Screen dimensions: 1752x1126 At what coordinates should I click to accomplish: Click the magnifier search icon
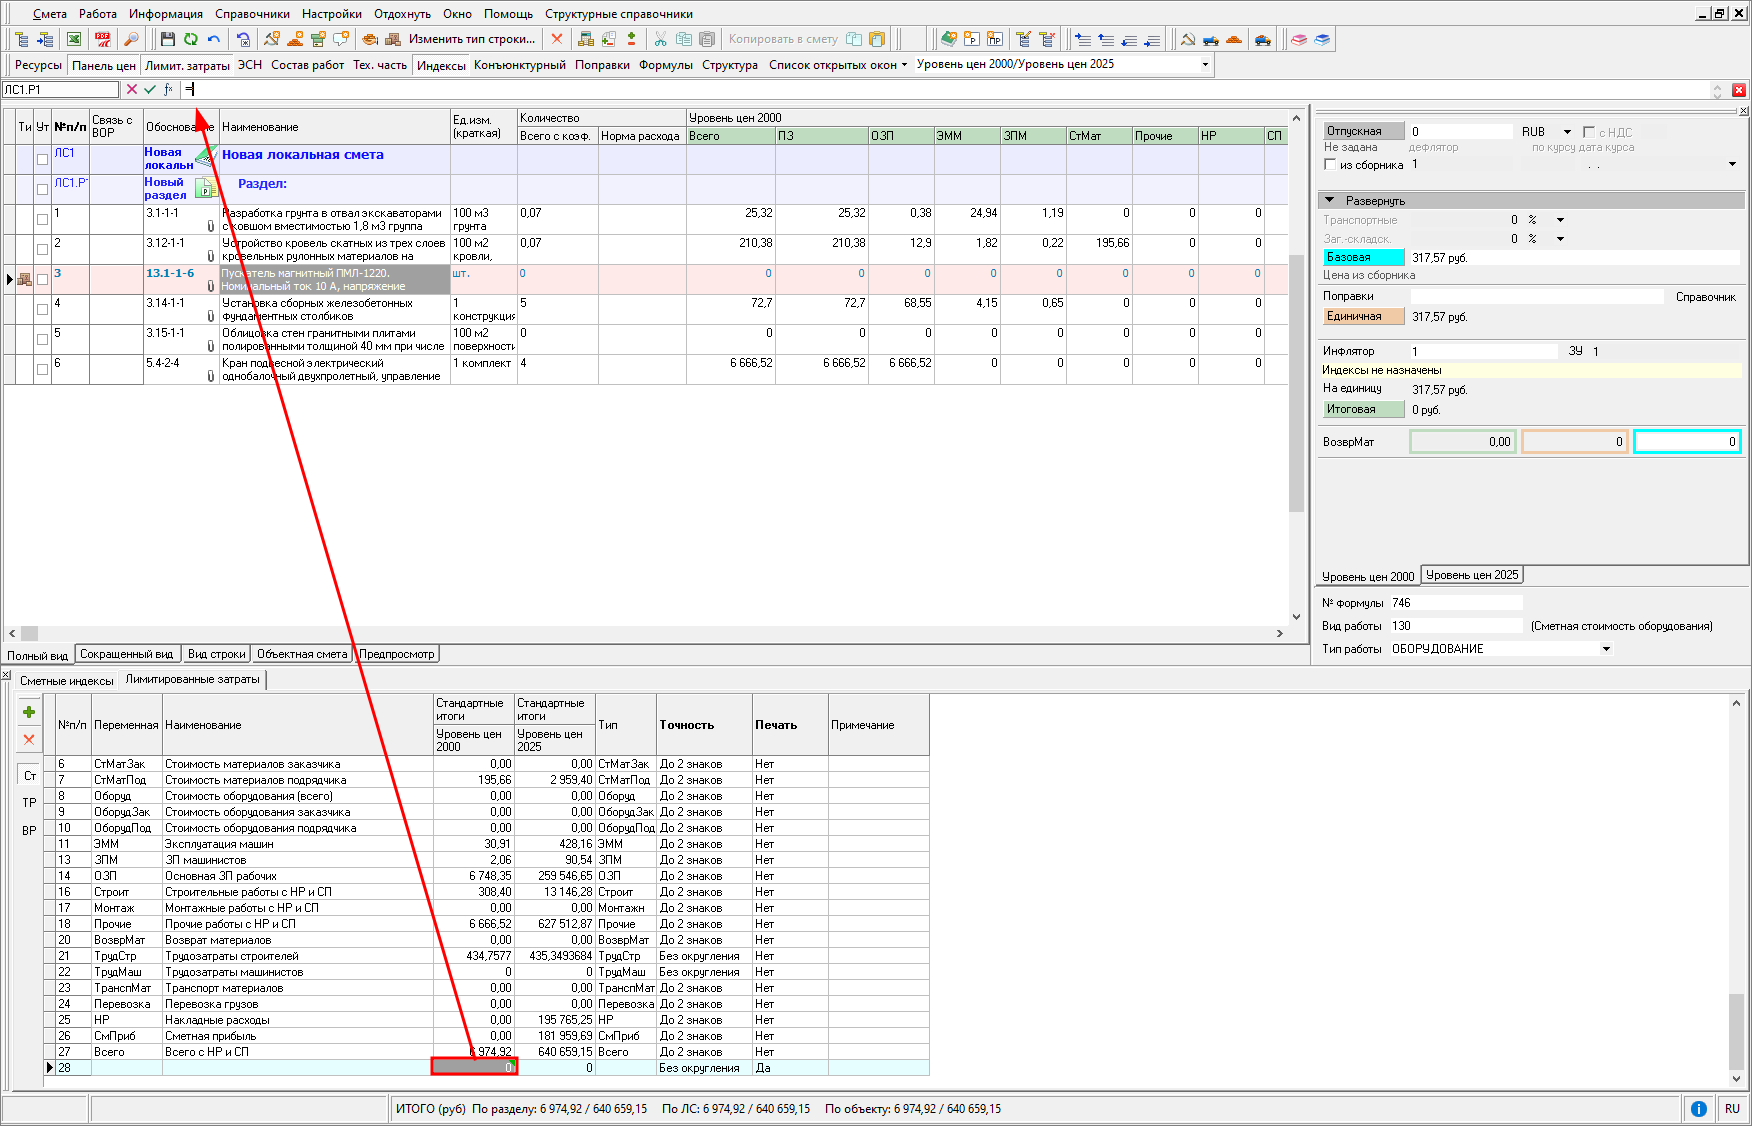coord(131,39)
